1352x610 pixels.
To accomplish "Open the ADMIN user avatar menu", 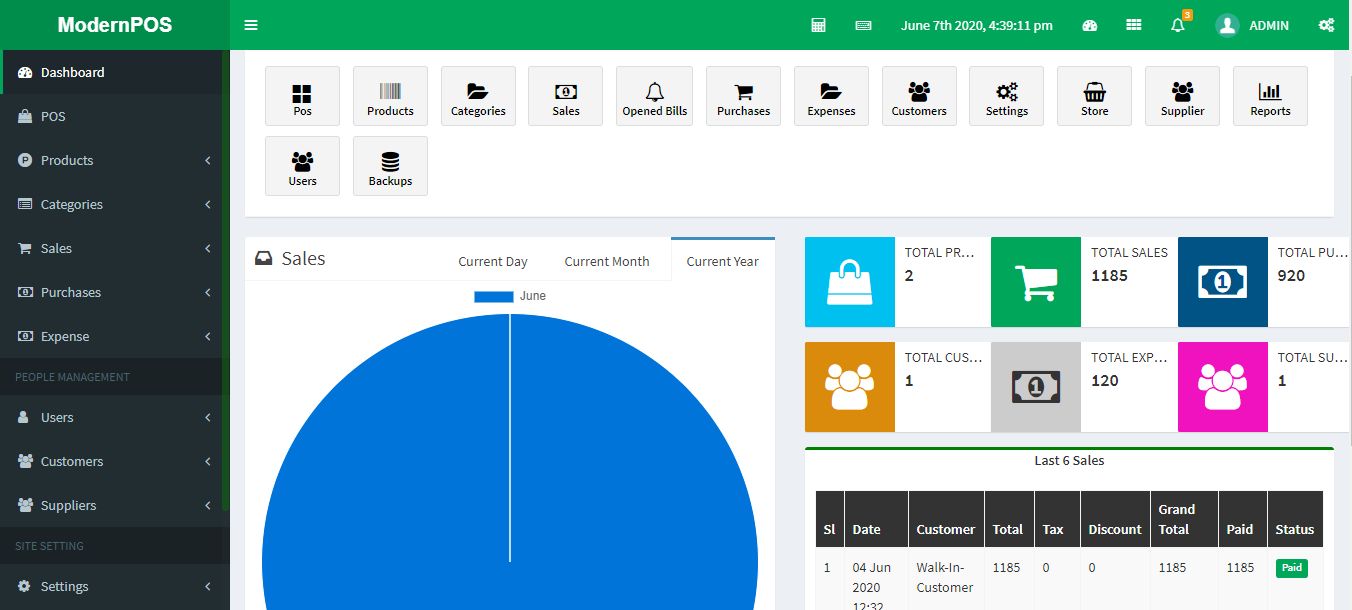I will tap(1227, 25).
